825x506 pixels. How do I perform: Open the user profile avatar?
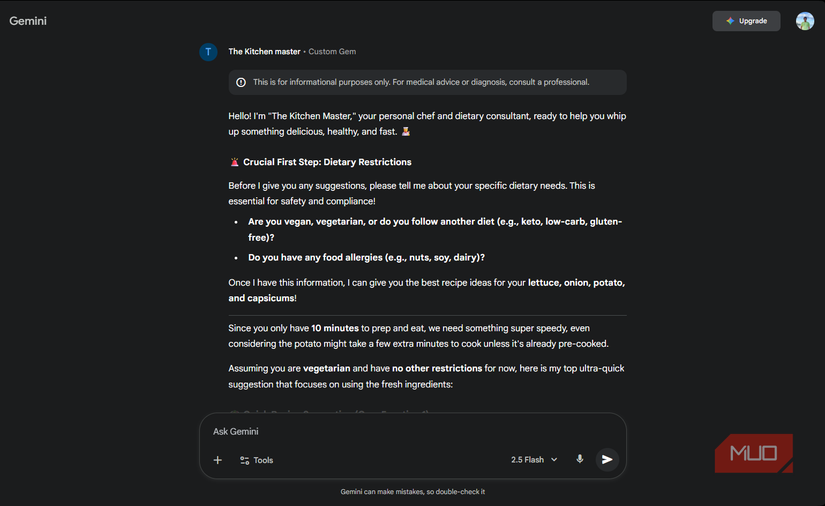click(x=805, y=21)
